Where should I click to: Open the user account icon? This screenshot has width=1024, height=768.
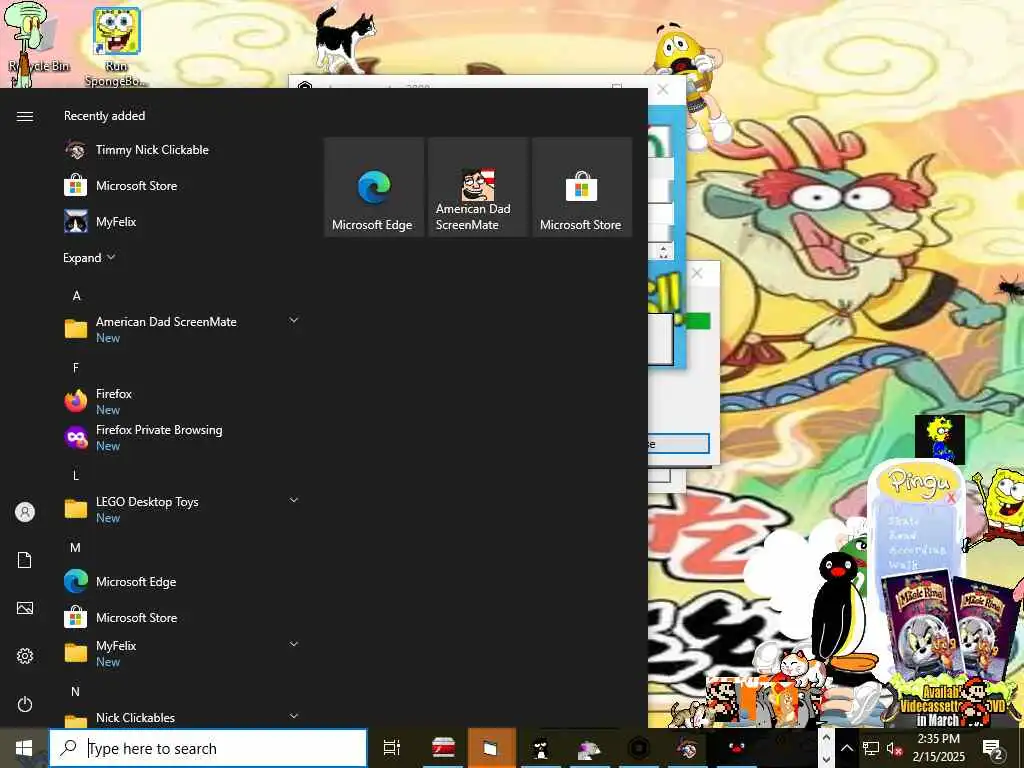(25, 512)
